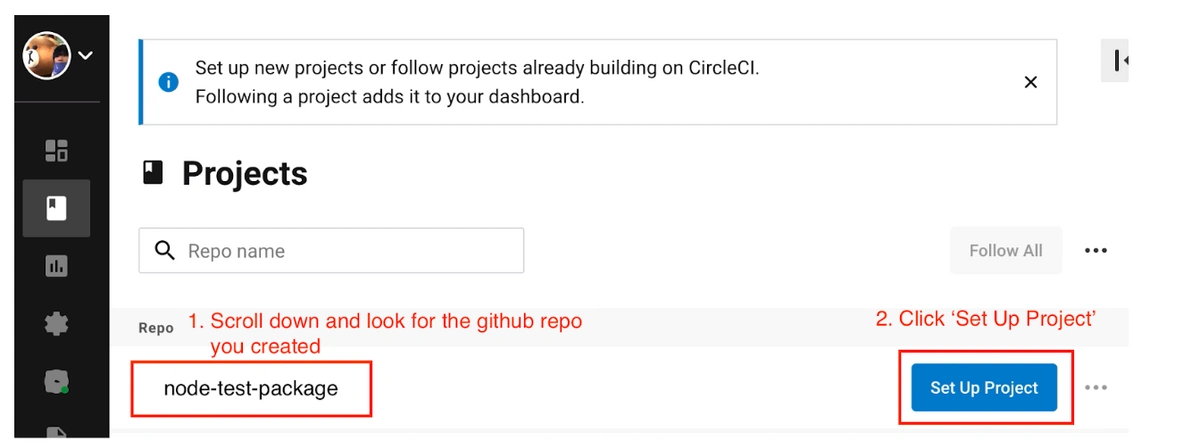Click the partially visible bottom sidebar icon
The image size is (1200, 448).
pos(56,433)
